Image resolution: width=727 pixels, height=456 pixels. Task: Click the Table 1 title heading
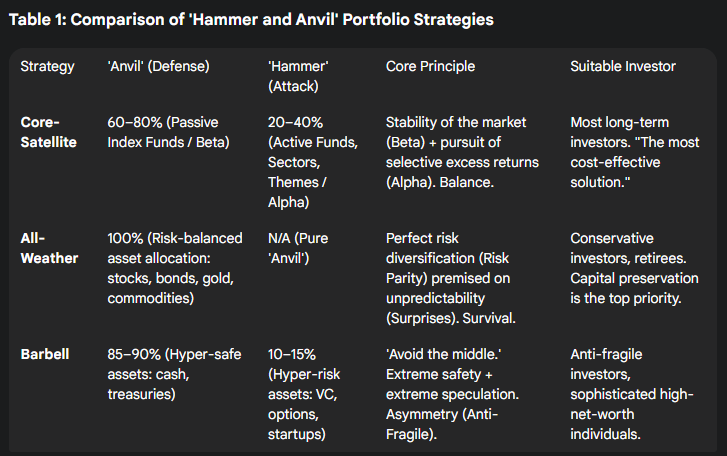point(251,20)
